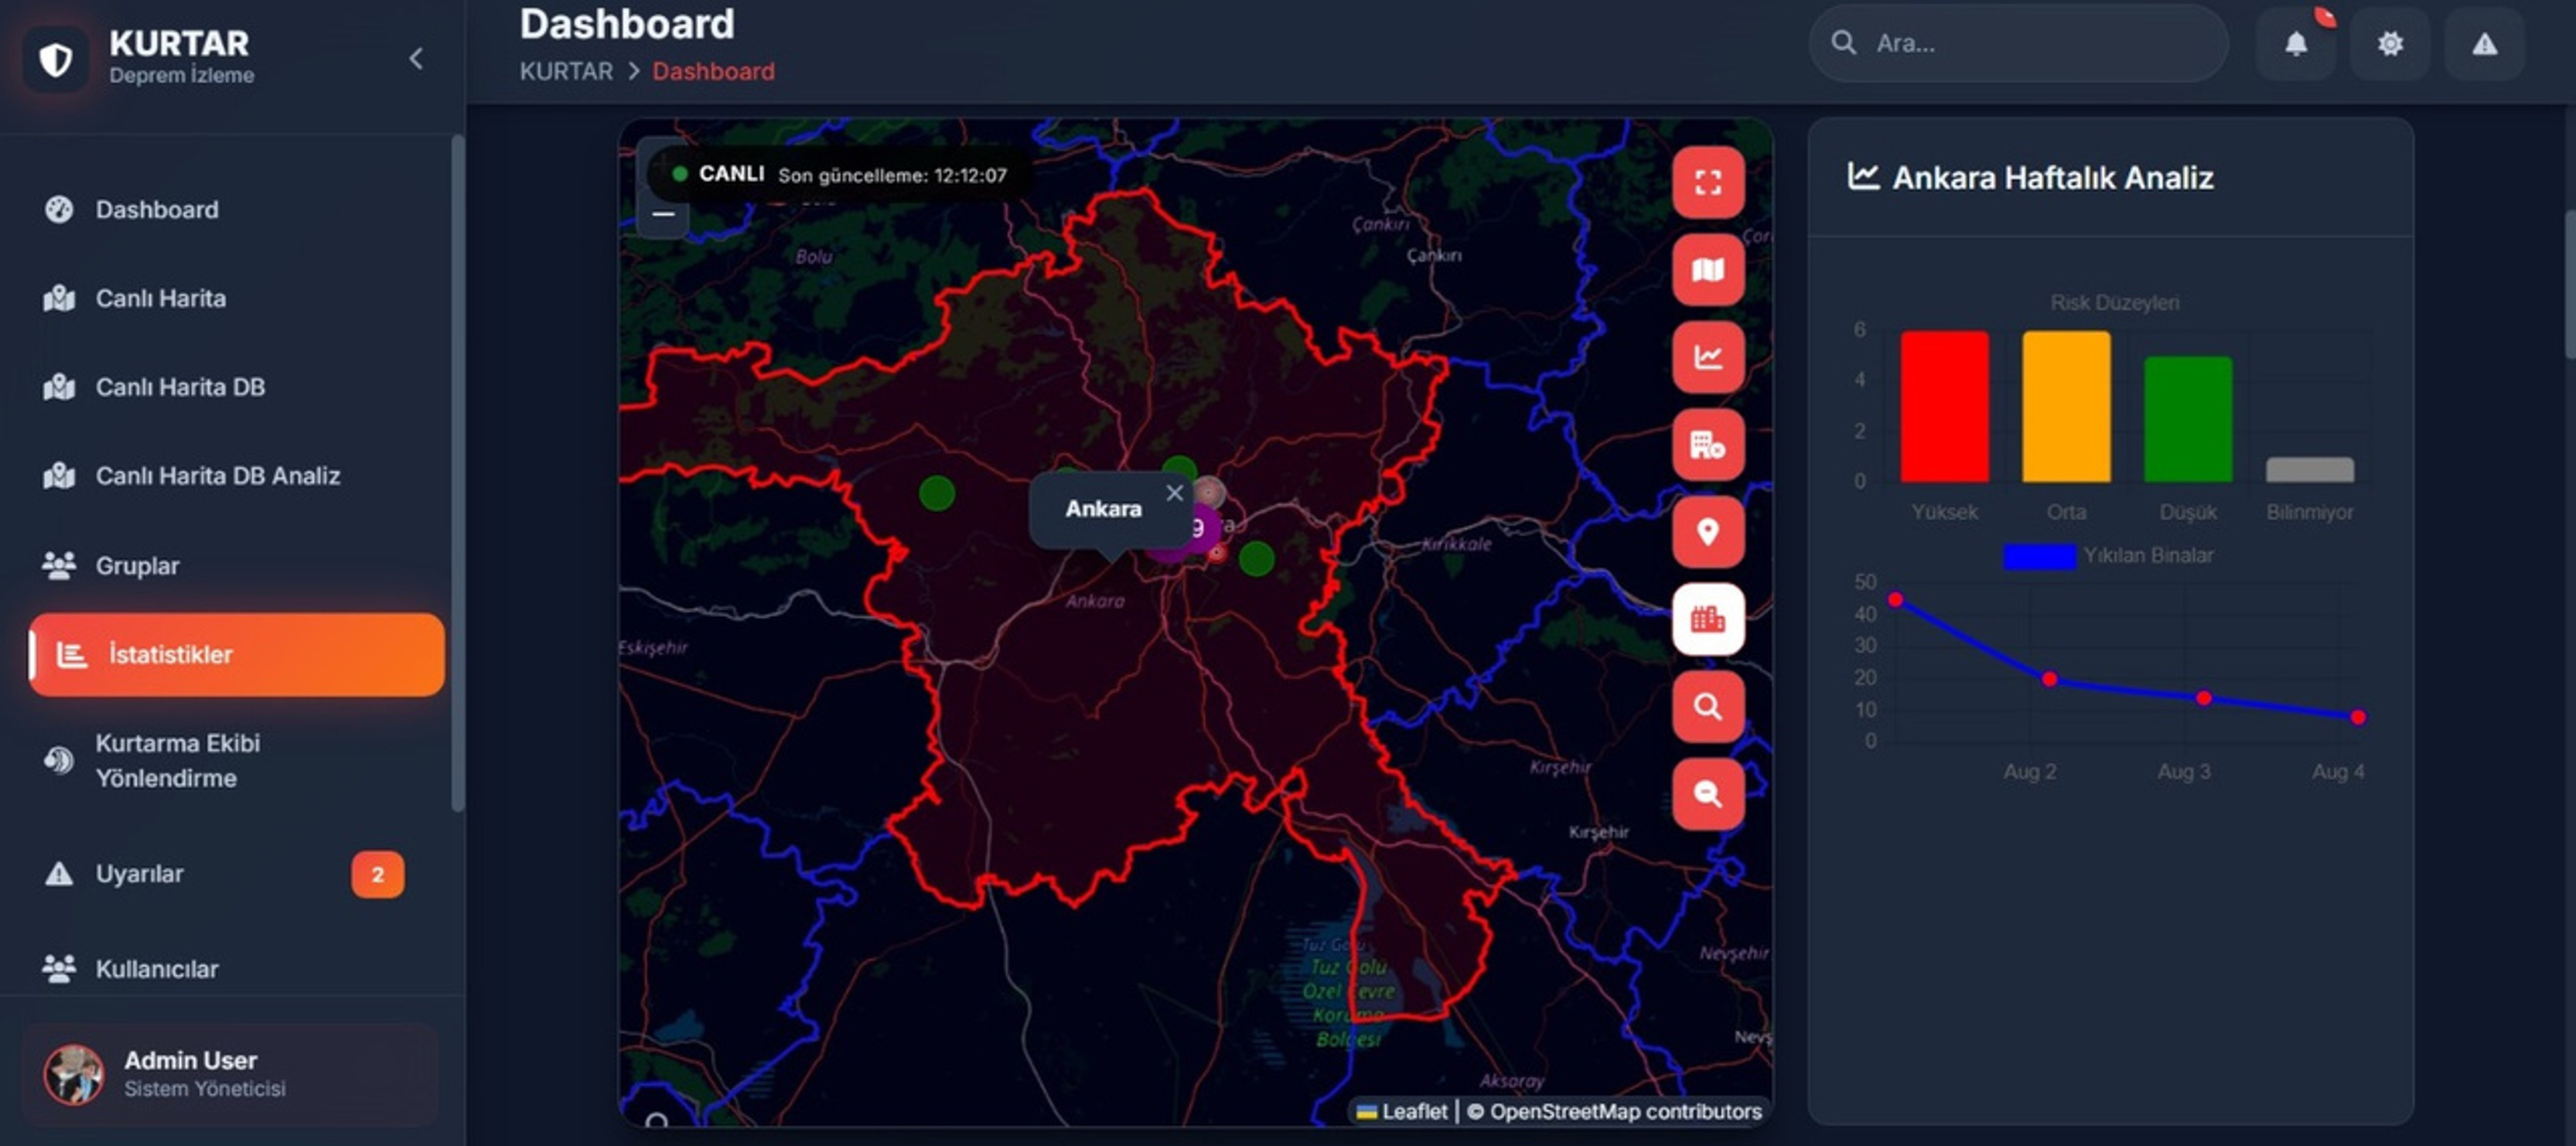Screen dimensions: 2576x1146
Task: Go to Canlı Harita DB Analiz
Action: coord(217,475)
